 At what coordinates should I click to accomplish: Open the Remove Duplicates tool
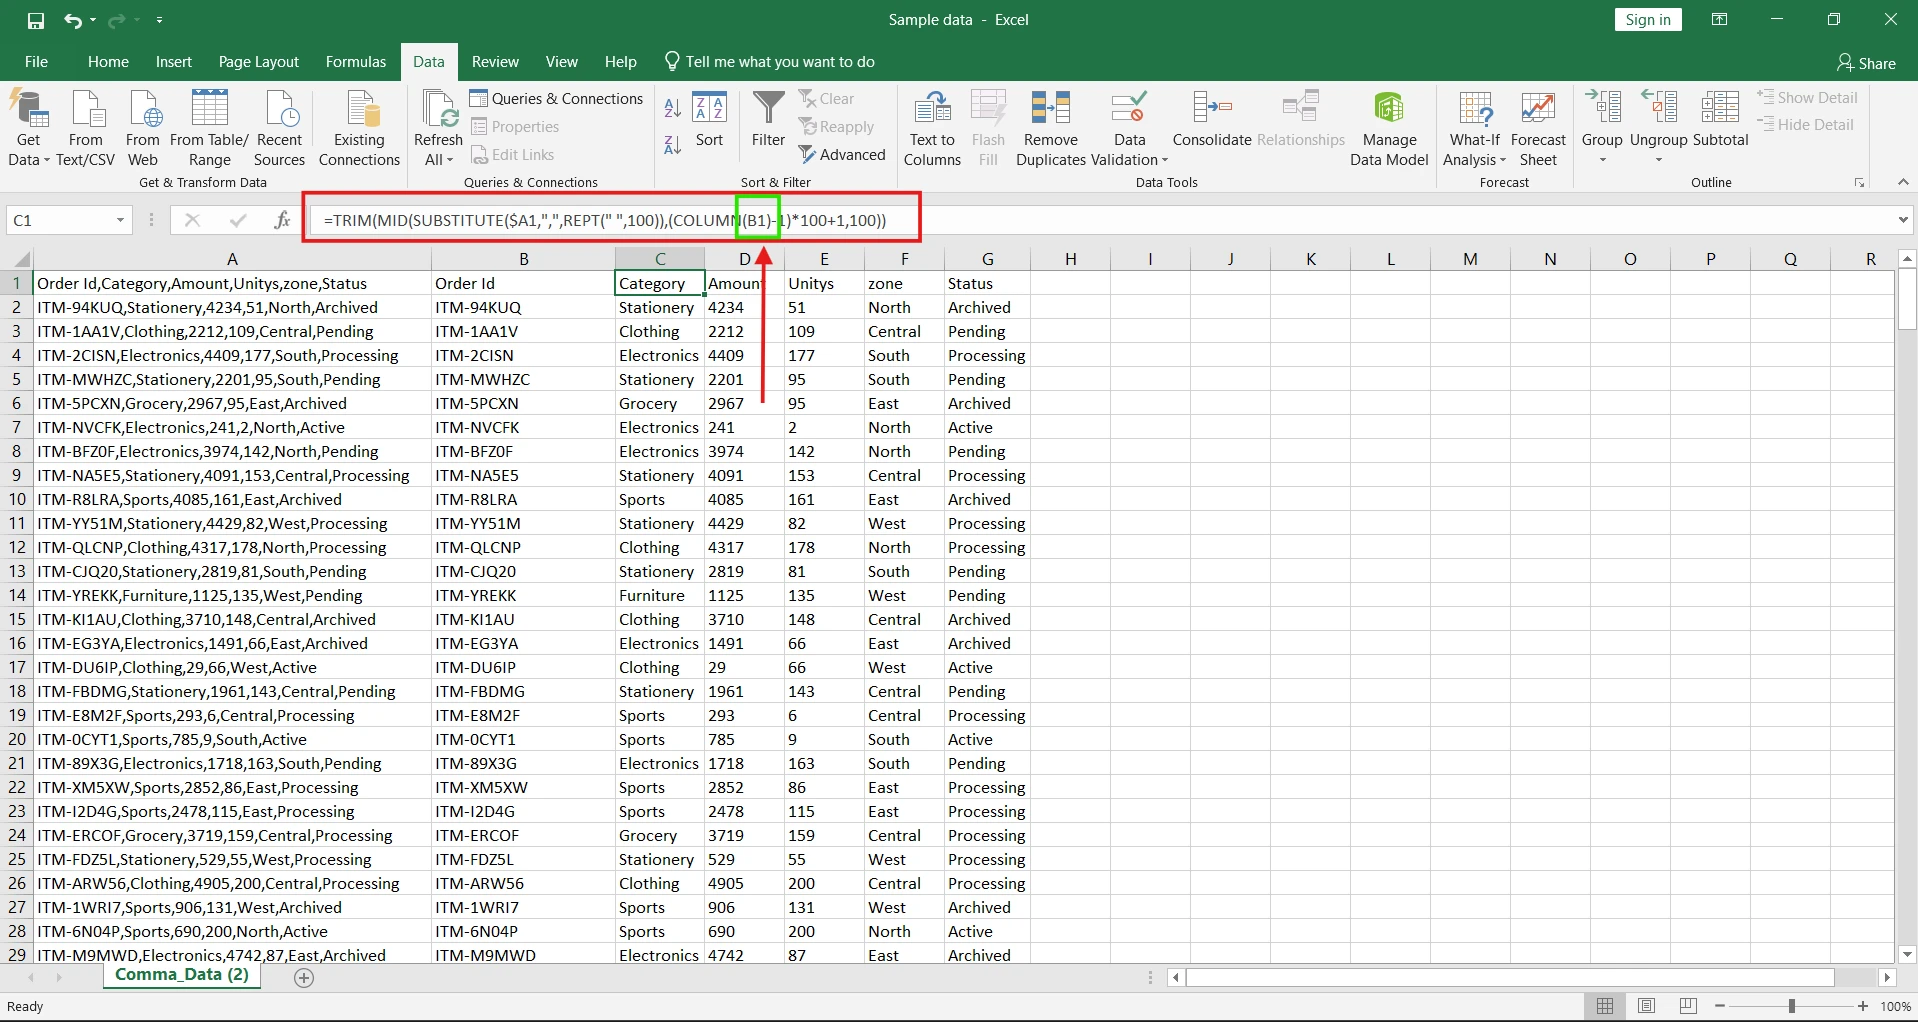1050,126
